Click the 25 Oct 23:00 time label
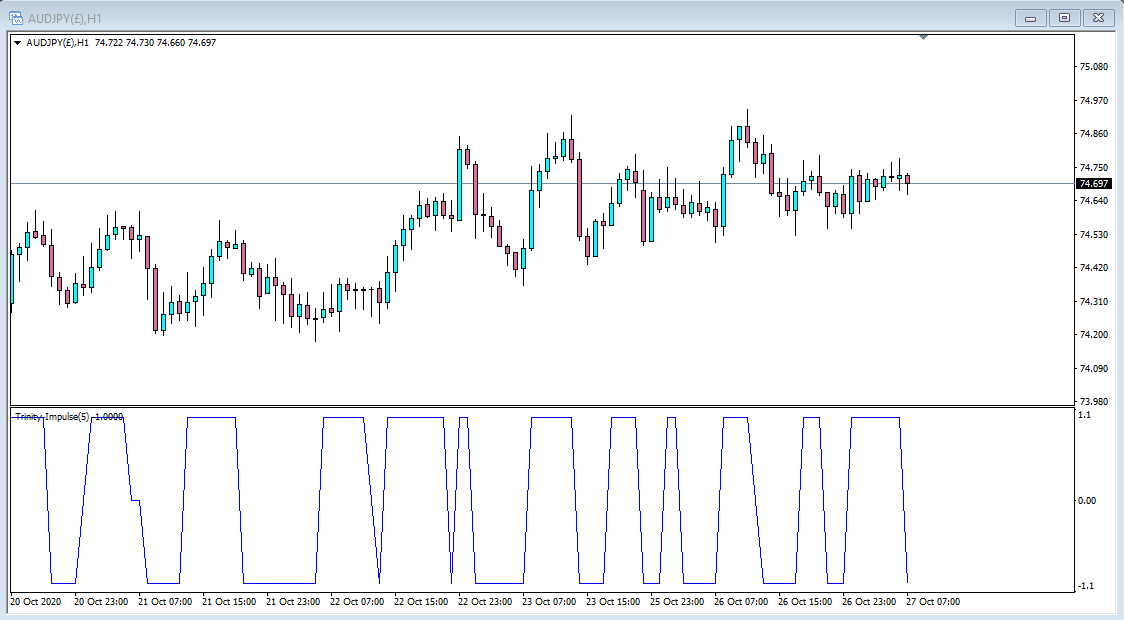The height and width of the screenshot is (620, 1124). pyautogui.click(x=677, y=602)
